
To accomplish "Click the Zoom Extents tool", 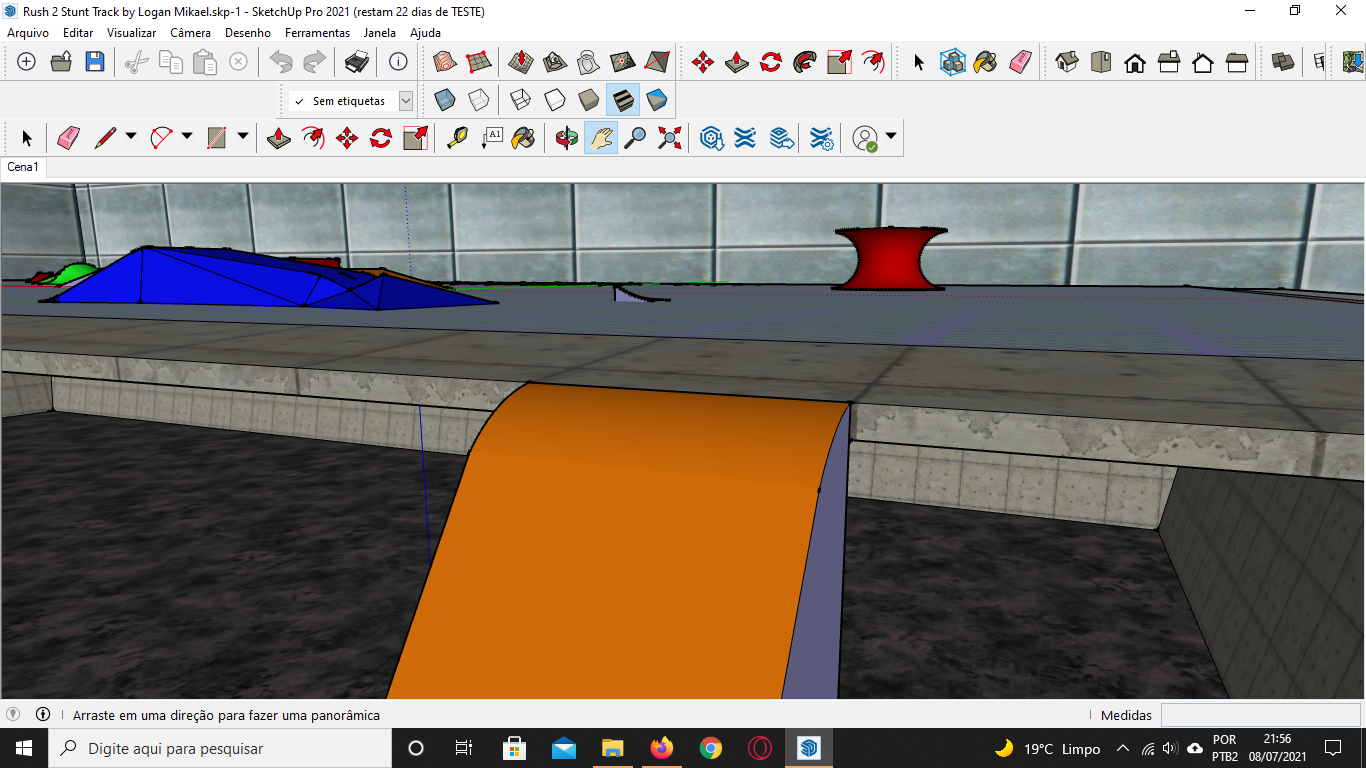I will point(669,138).
